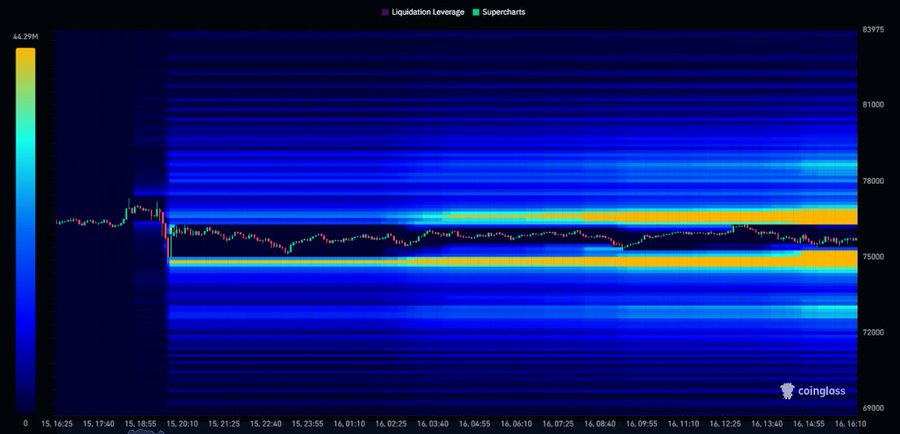
Task: Click the 16, 02:25 time label
Action: coord(391,424)
